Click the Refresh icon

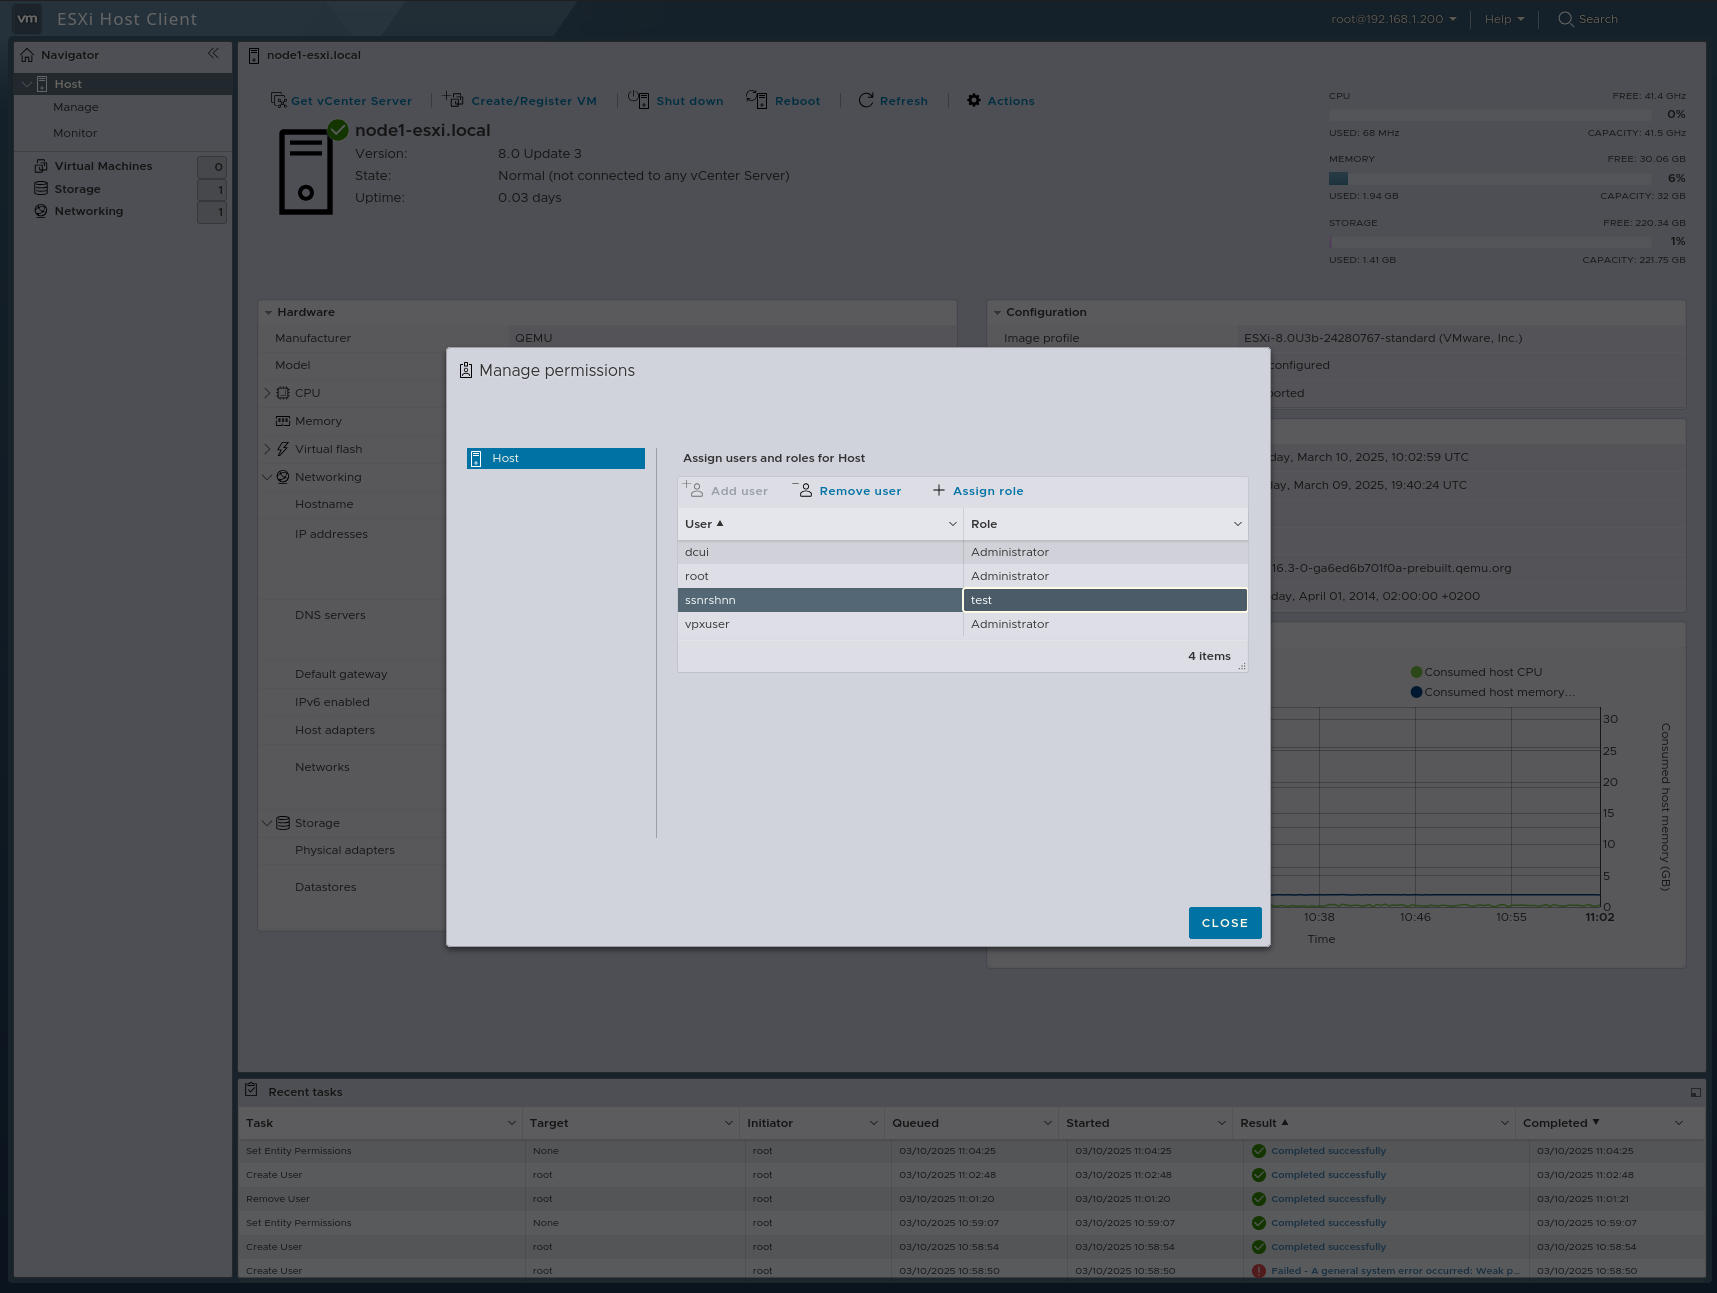[866, 100]
